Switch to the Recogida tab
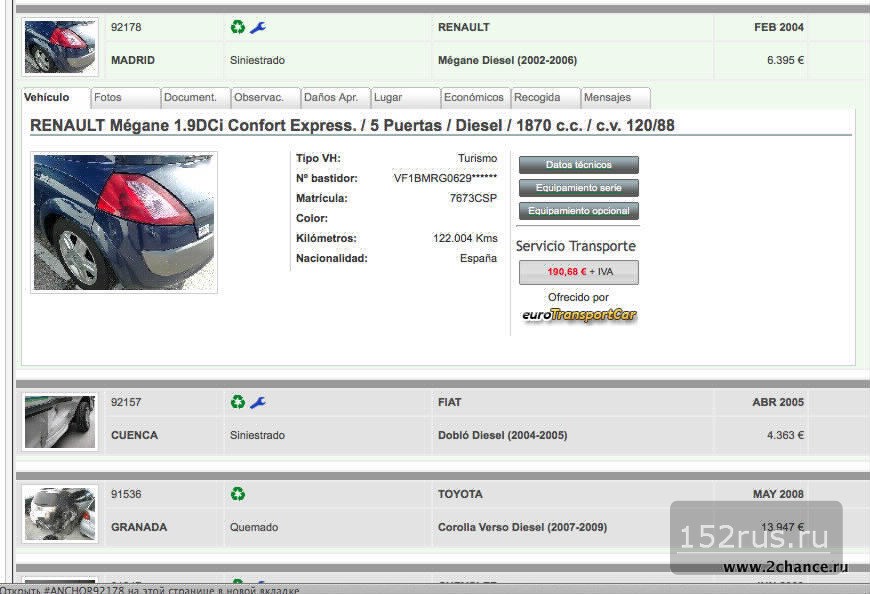This screenshot has height=594, width=870. (x=545, y=97)
